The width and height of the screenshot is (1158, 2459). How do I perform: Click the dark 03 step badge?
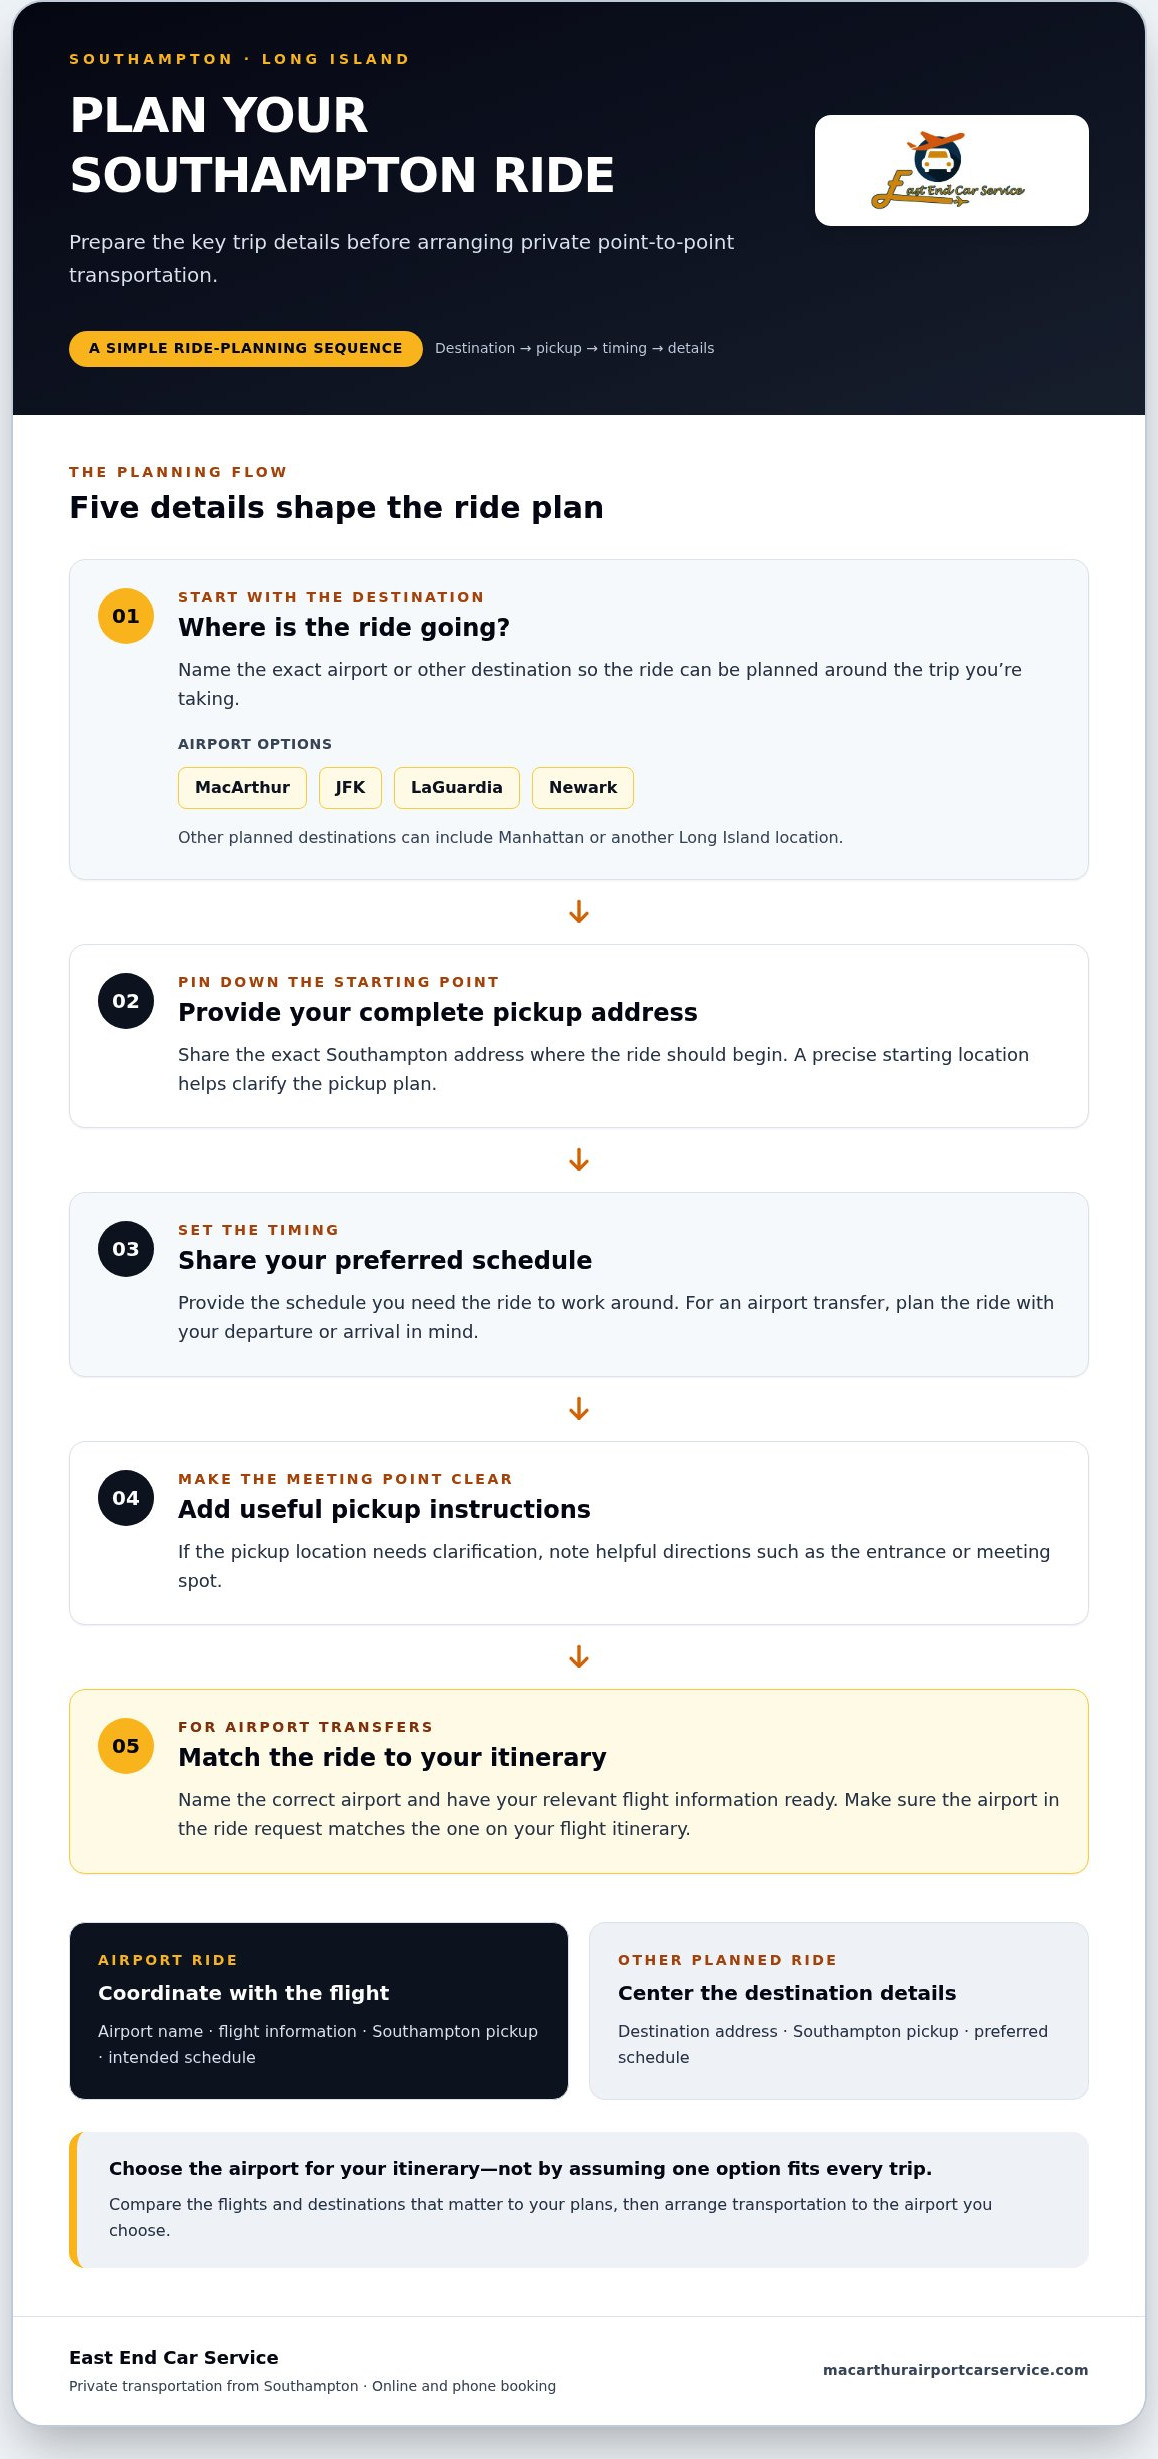pos(126,1249)
